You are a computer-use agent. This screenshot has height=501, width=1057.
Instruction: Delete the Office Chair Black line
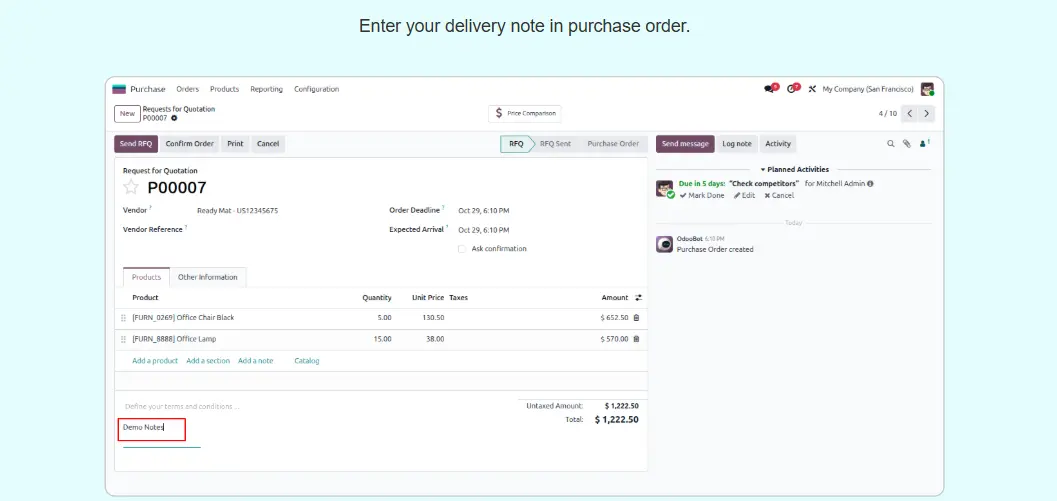pos(636,318)
